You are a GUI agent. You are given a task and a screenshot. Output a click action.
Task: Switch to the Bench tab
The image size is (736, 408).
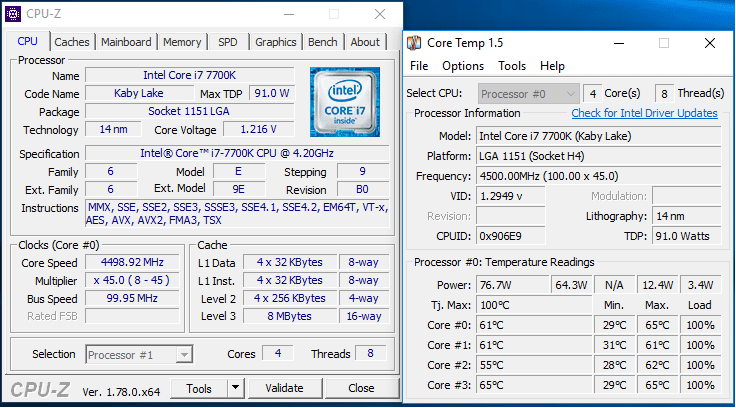(322, 42)
